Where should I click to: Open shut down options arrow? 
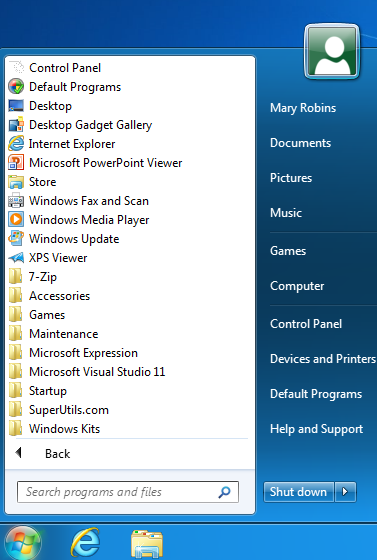click(345, 492)
